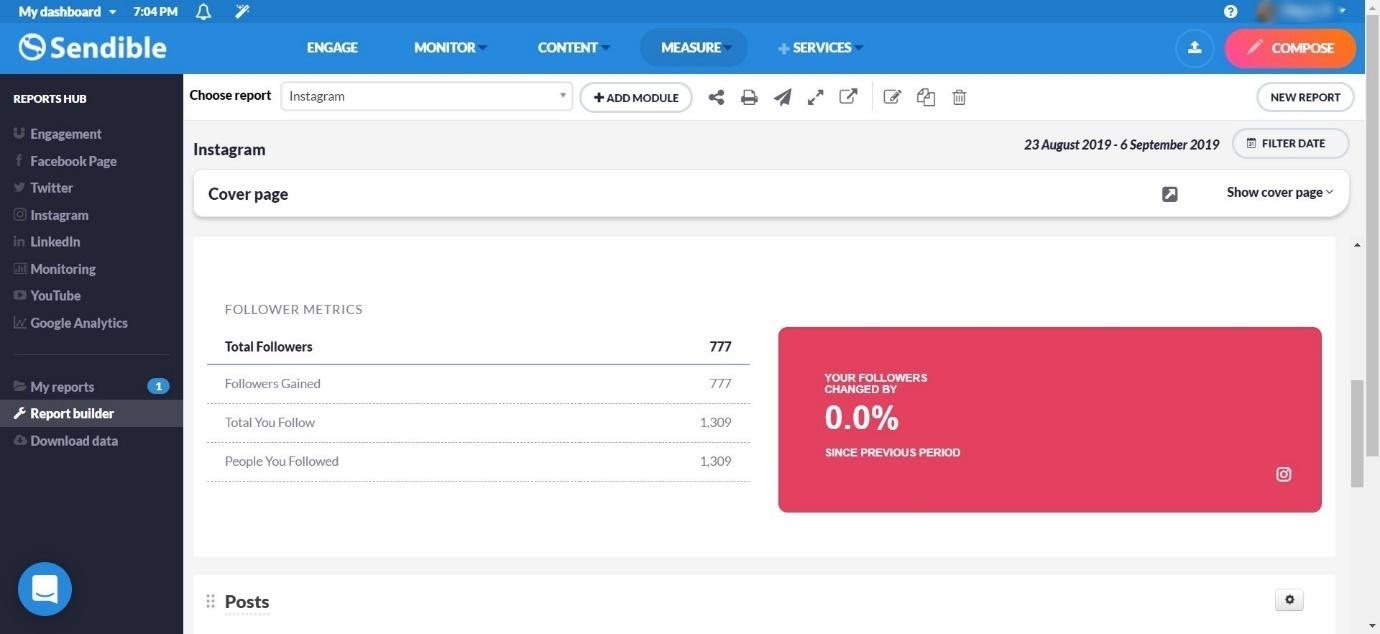Expand report to fullscreen with arrows icon
Screen dimensions: 1380x634
coord(816,97)
